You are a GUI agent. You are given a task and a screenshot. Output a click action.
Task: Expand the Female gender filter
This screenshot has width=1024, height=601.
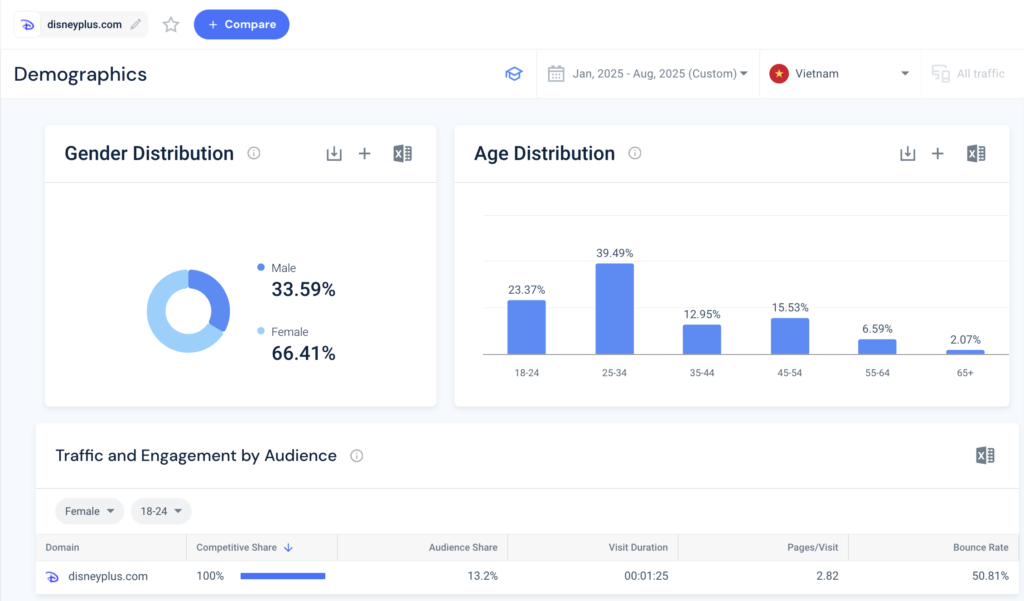(89, 511)
